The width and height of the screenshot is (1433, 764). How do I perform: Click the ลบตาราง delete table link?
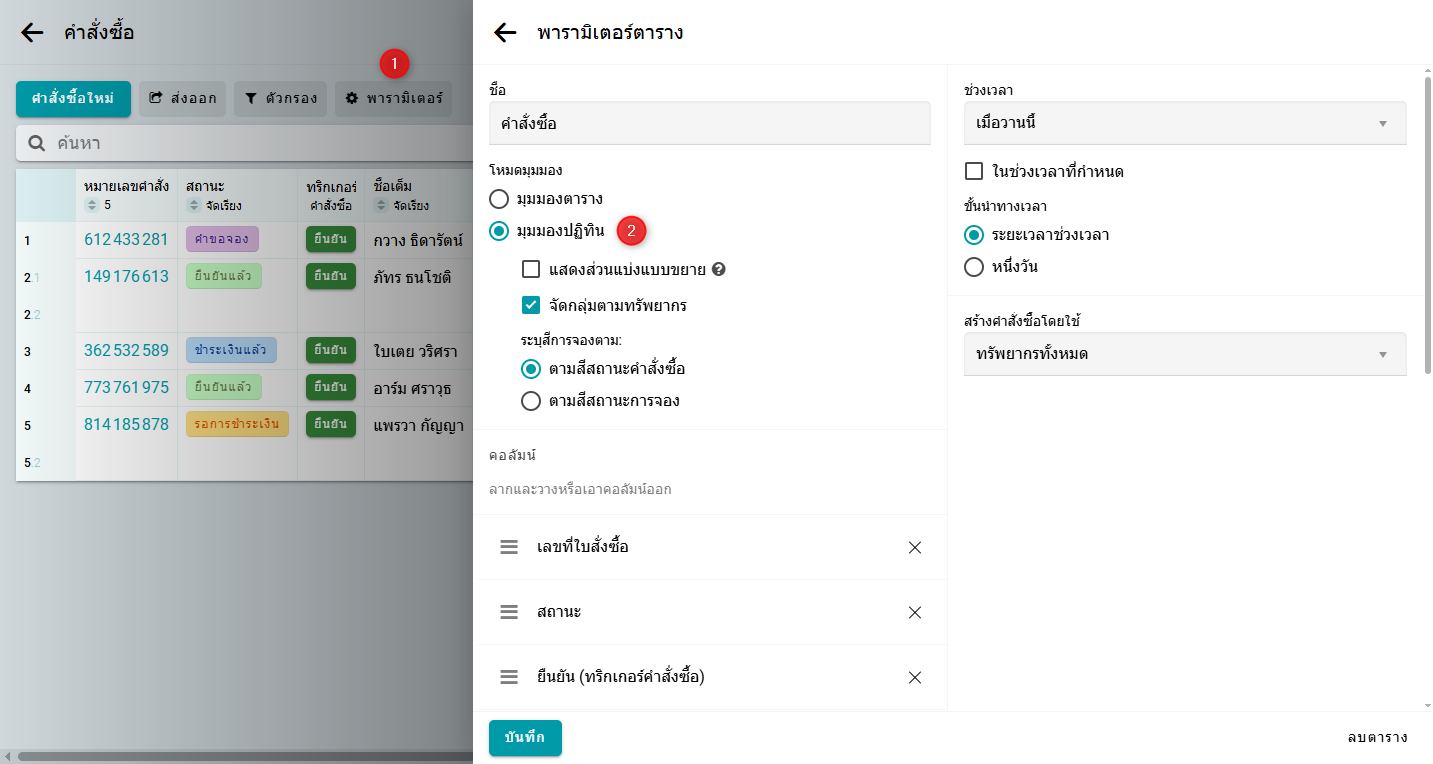point(1377,738)
